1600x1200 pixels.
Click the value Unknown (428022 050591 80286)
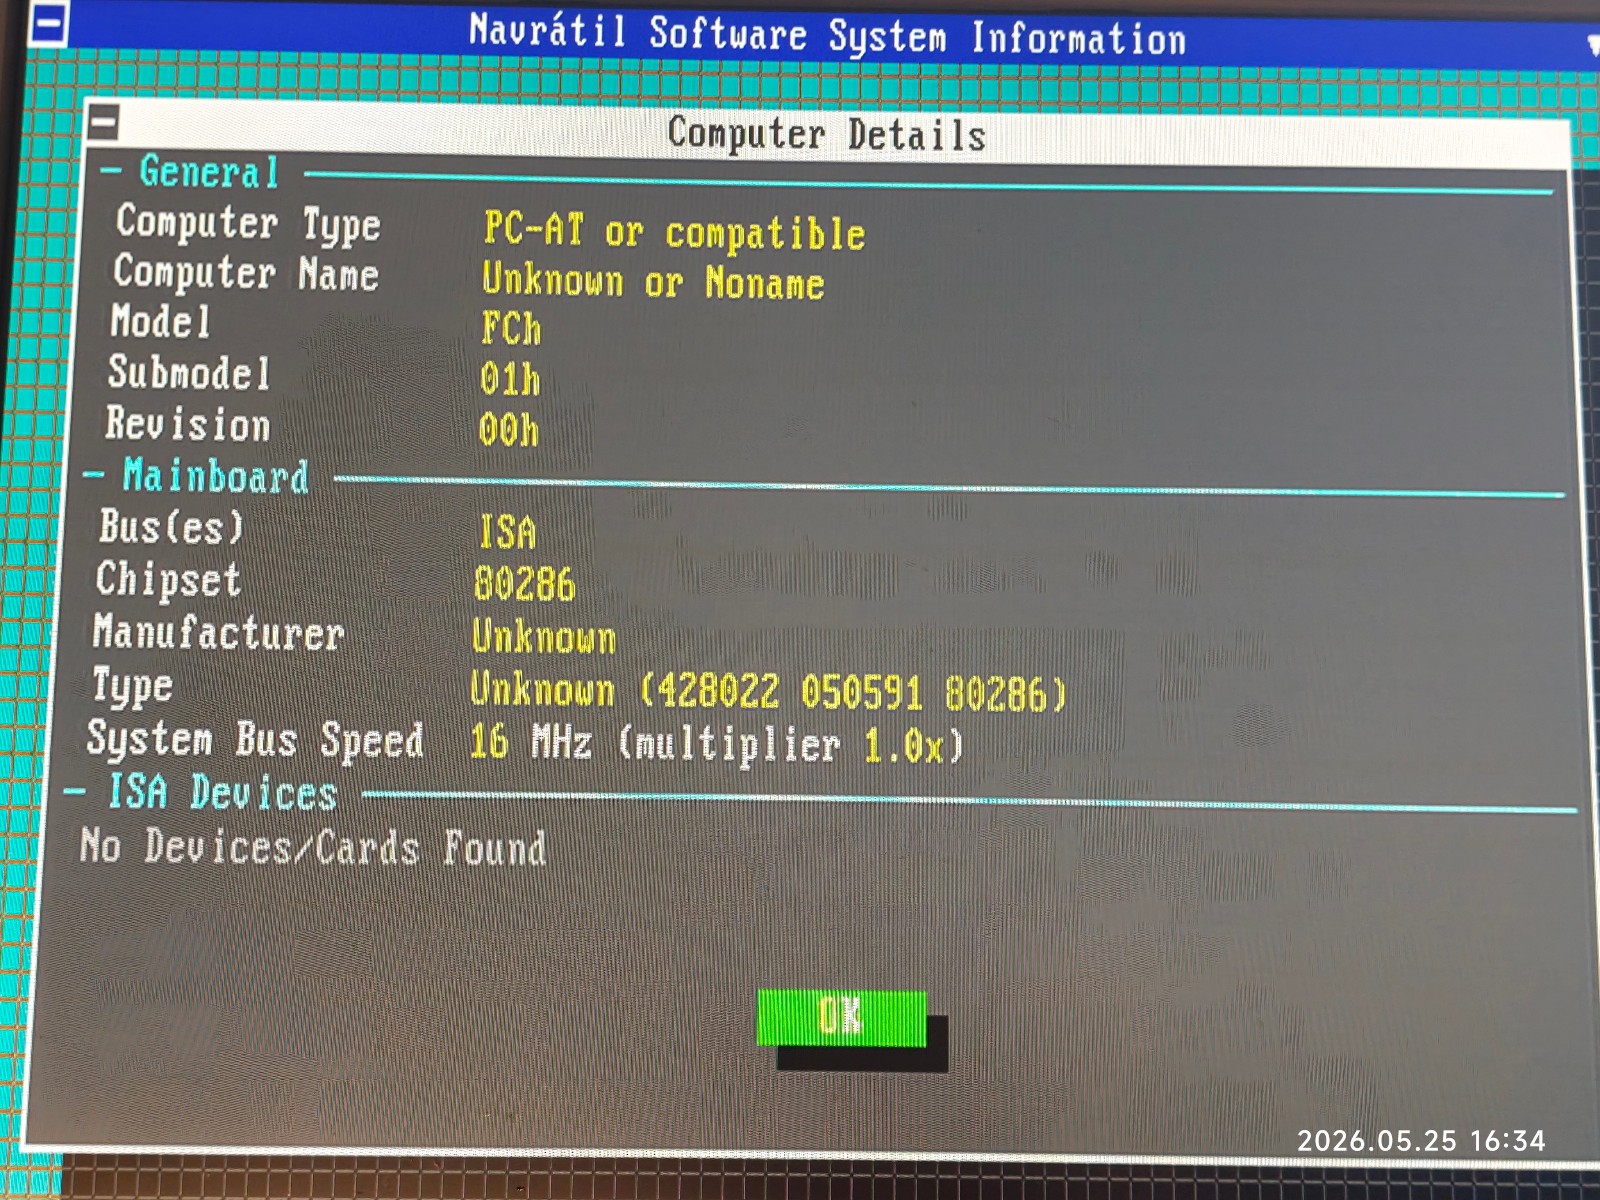point(768,691)
